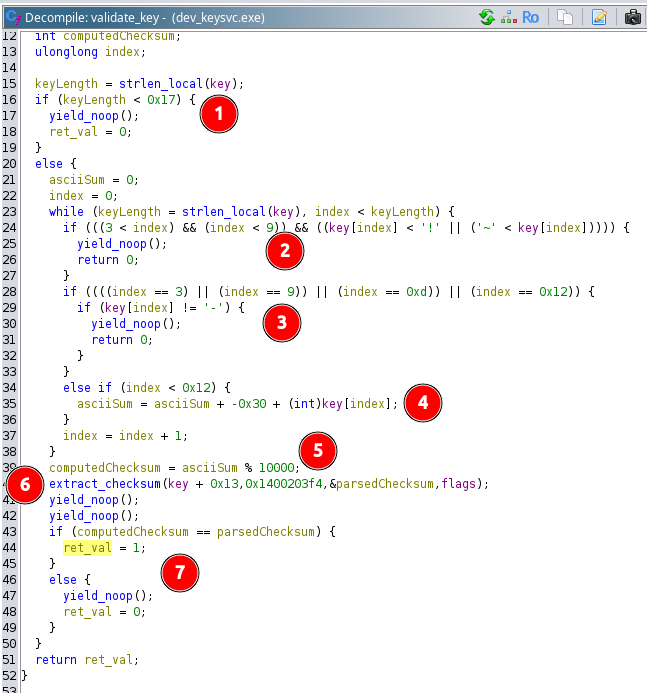
Task: Click red annotation marker 2
Action: [285, 251]
